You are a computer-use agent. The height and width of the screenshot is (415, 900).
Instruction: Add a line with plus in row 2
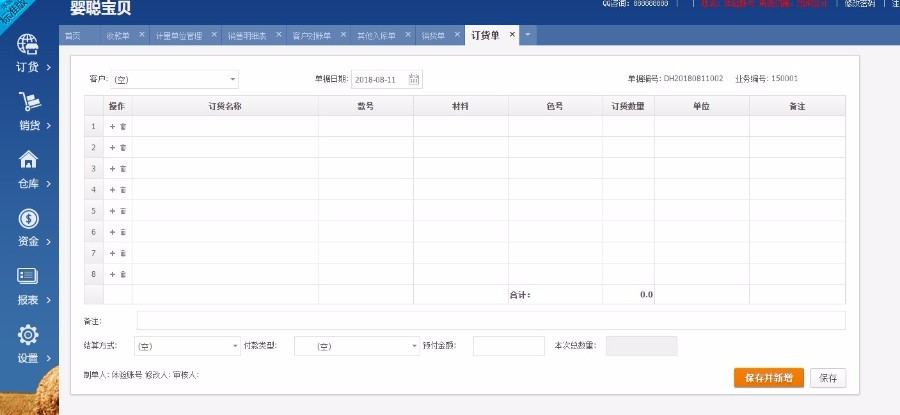(112, 148)
